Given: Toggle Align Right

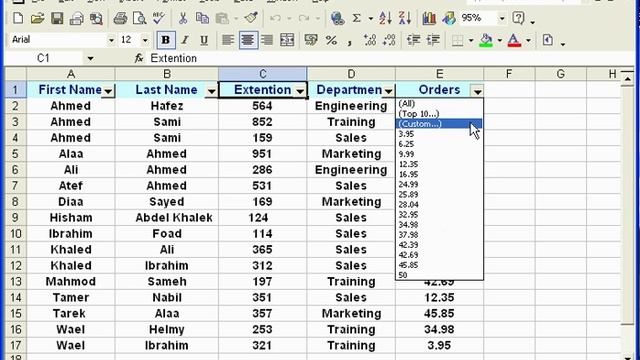Looking at the screenshot, I should click(x=267, y=40).
